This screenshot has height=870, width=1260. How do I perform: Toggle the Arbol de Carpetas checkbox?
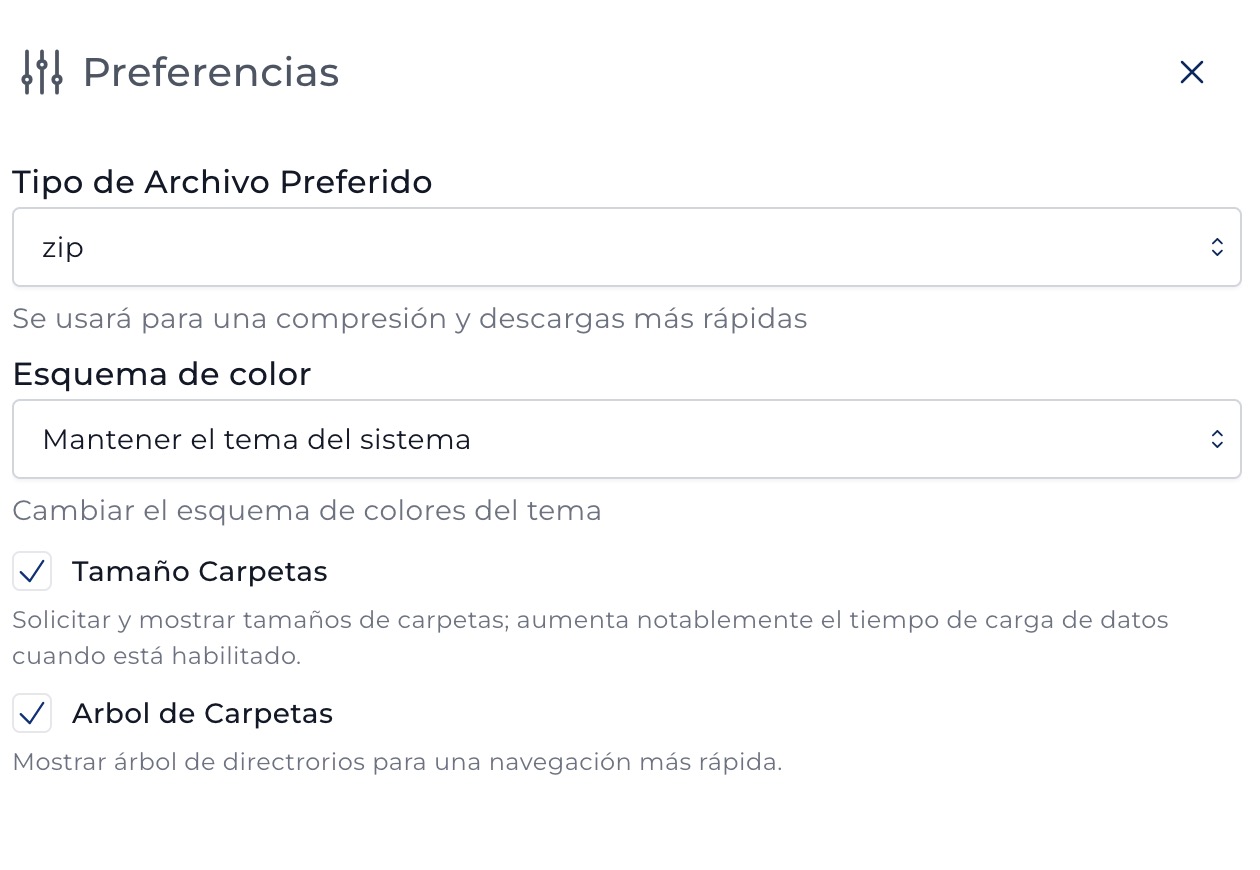click(x=32, y=714)
